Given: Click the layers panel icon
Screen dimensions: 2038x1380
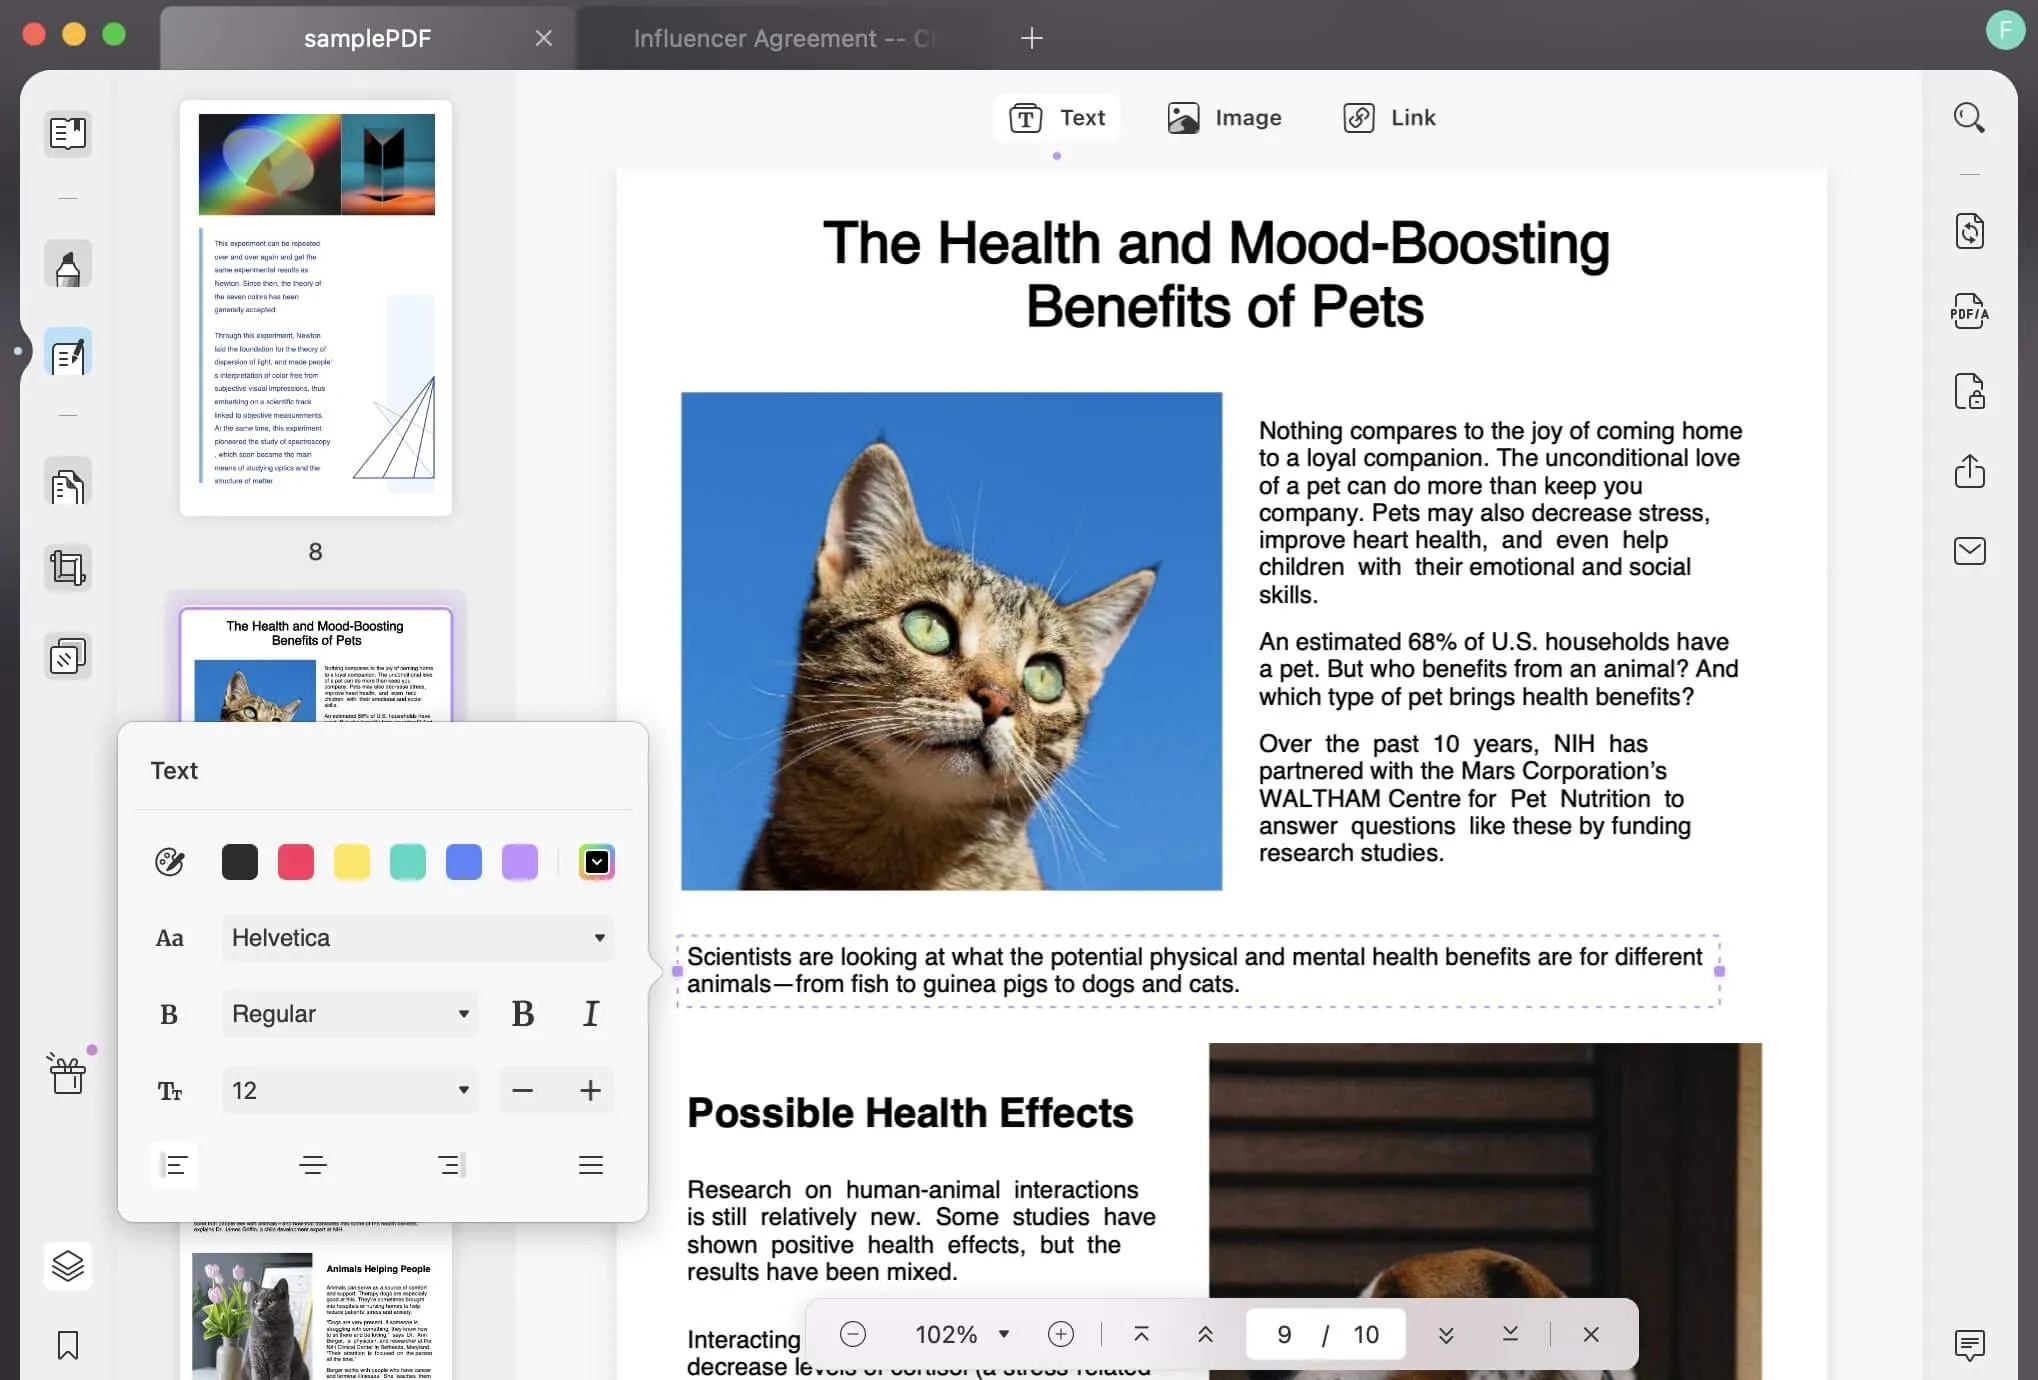Looking at the screenshot, I should tap(66, 1266).
